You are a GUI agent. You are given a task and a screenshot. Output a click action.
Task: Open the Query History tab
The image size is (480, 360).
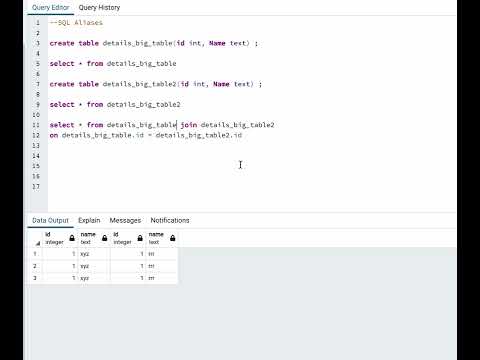(99, 7)
